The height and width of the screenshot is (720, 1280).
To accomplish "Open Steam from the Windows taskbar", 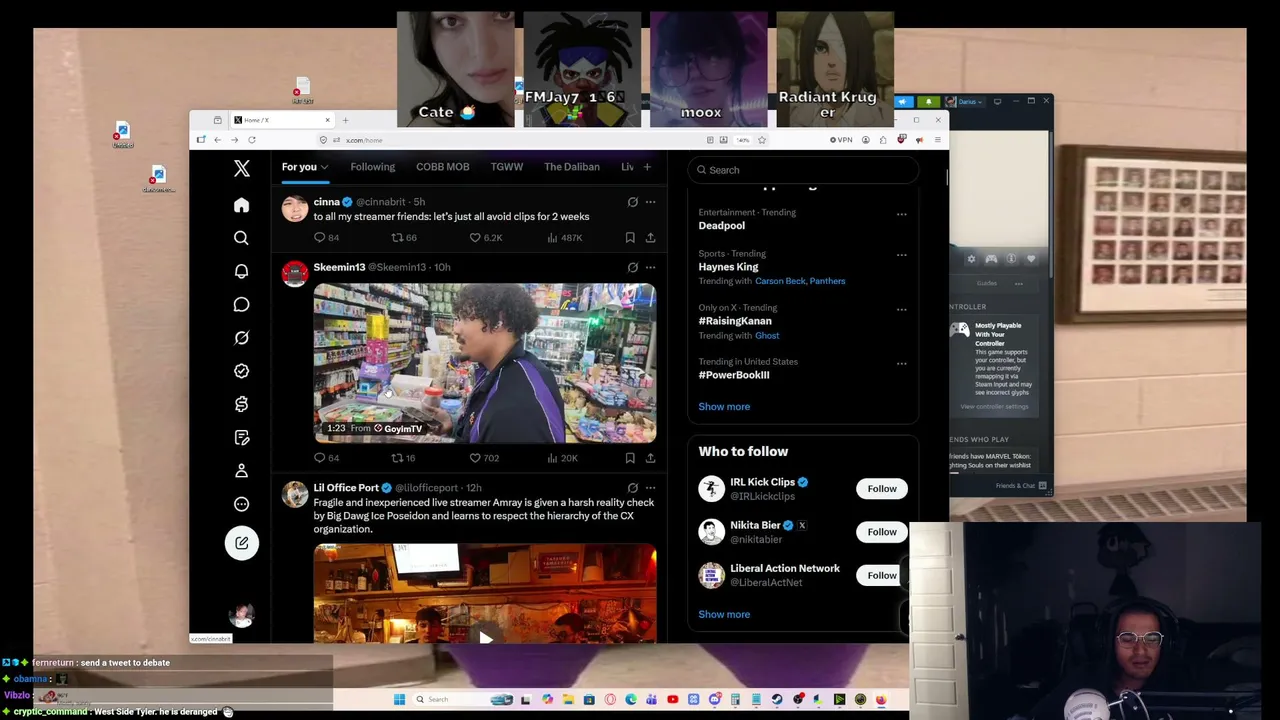I will (x=776, y=699).
